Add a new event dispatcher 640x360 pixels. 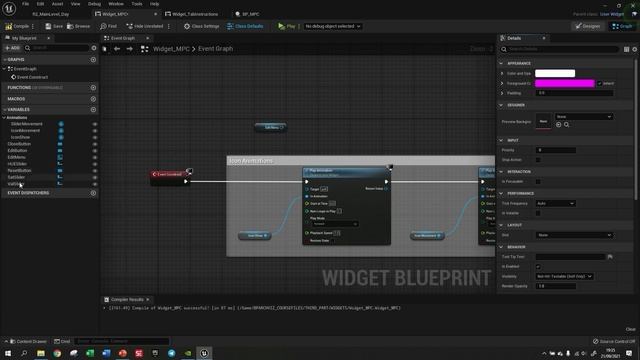[x=93, y=193]
